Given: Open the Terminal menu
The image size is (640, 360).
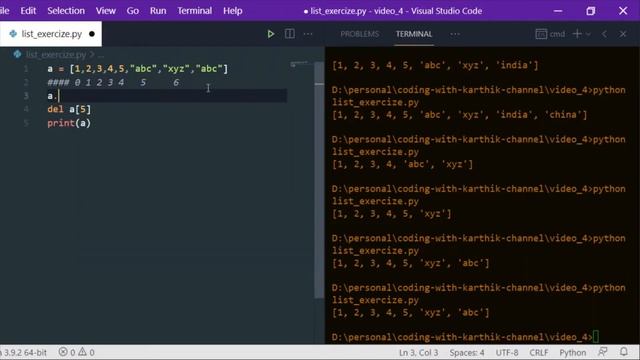Looking at the screenshot, I should coord(194,11).
